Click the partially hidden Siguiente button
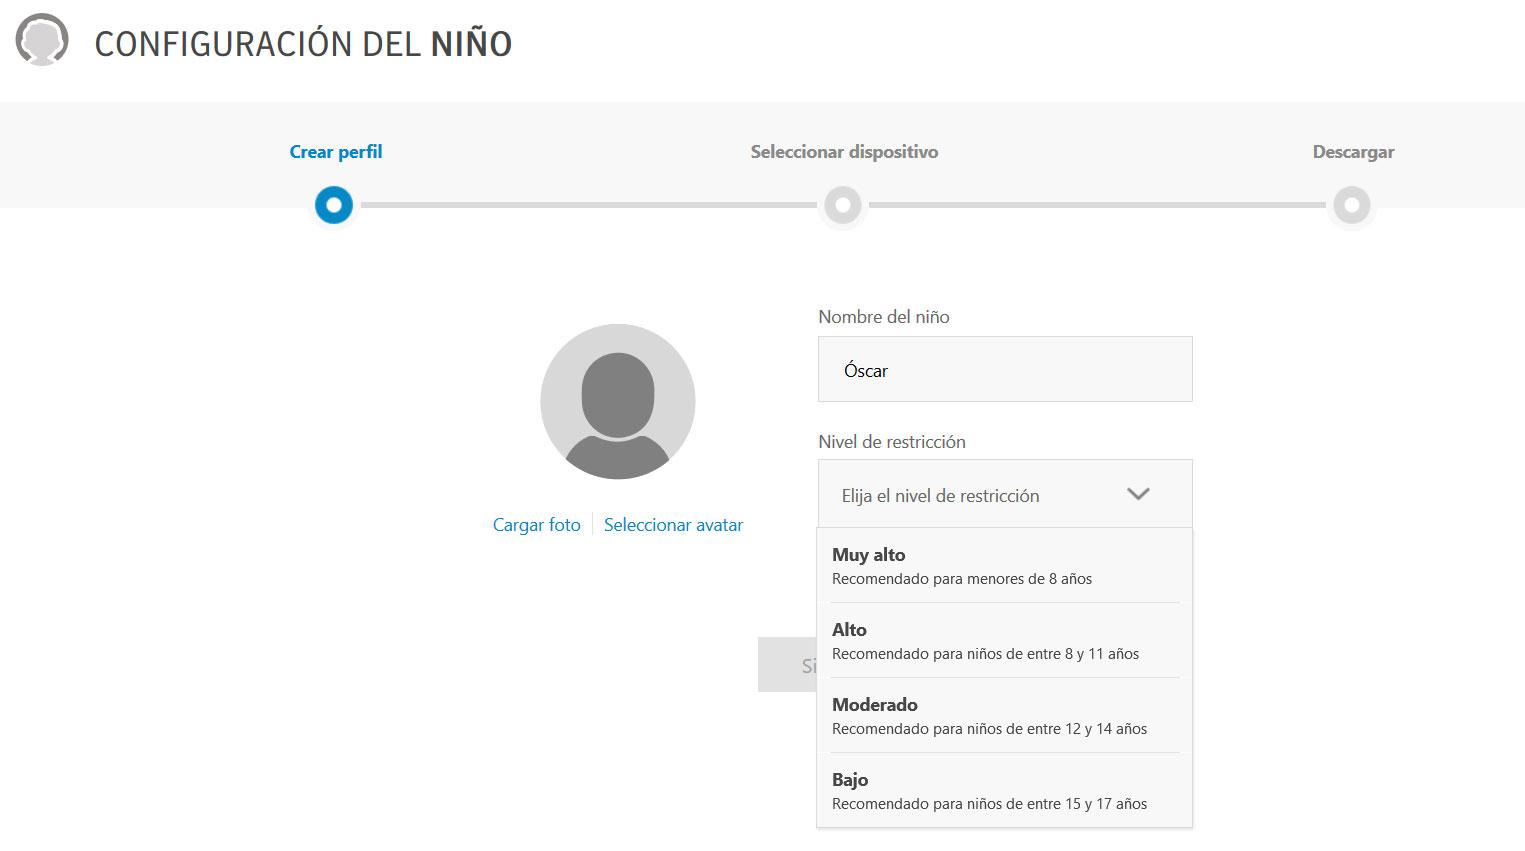Viewport: 1525px width, 851px height. [787, 665]
